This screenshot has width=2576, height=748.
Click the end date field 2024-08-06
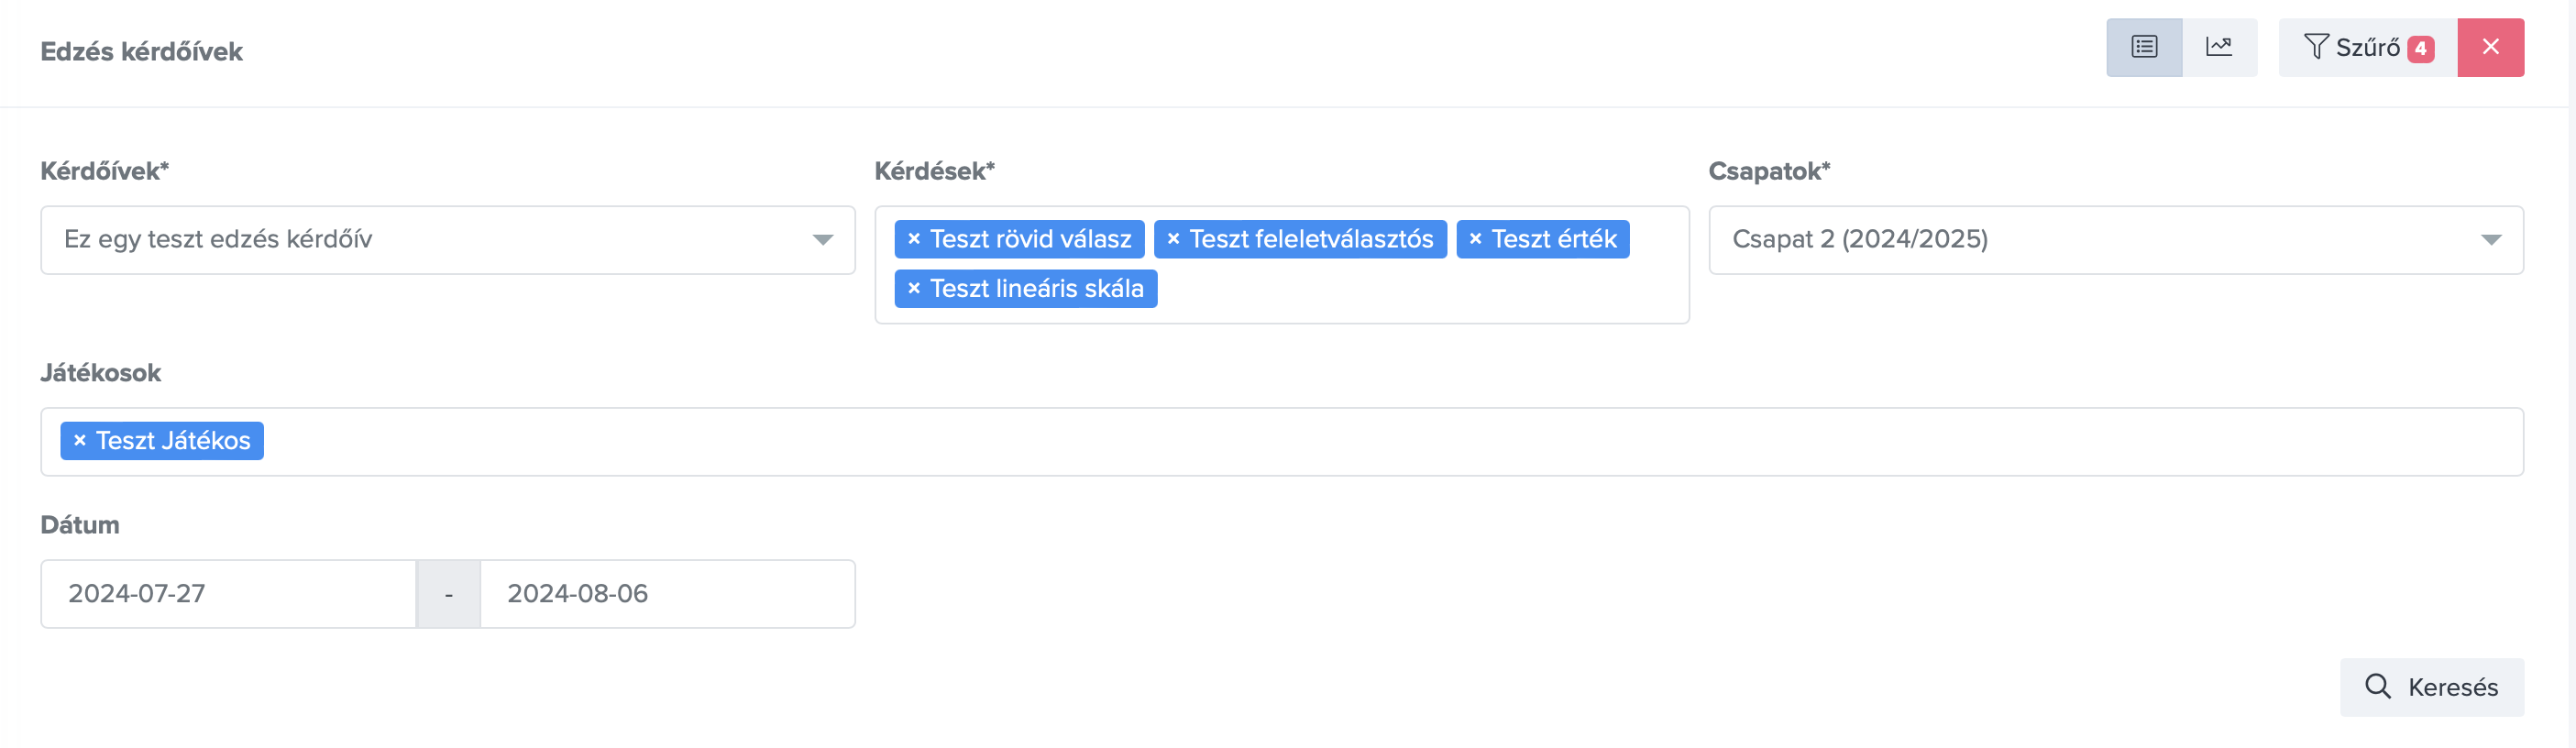tap(667, 594)
